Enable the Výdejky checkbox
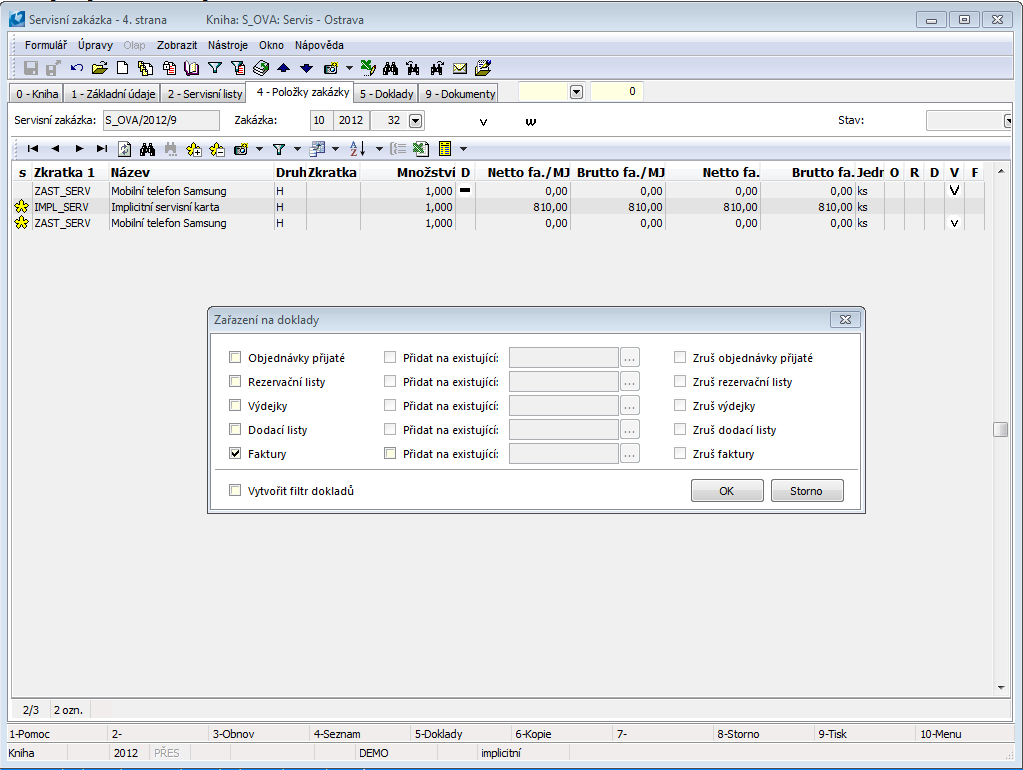Image resolution: width=1023 pixels, height=770 pixels. [x=235, y=406]
